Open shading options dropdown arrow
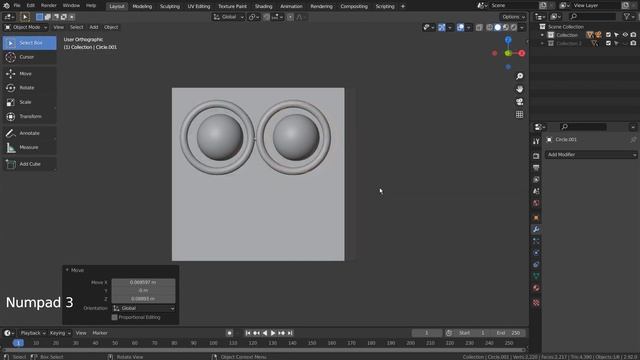The height and width of the screenshot is (360, 640). (x=522, y=27)
